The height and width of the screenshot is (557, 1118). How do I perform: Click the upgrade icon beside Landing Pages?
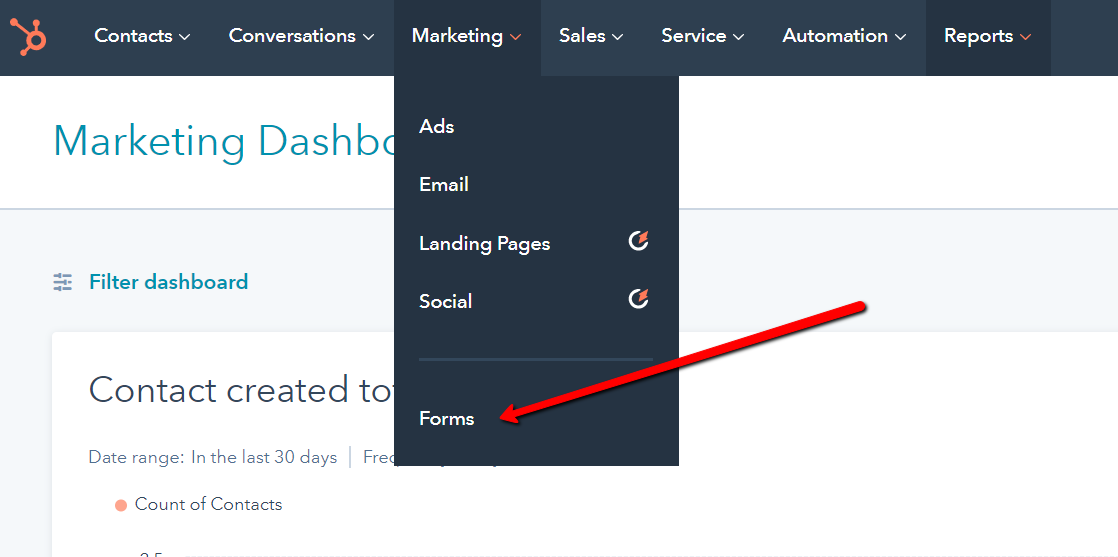[638, 241]
